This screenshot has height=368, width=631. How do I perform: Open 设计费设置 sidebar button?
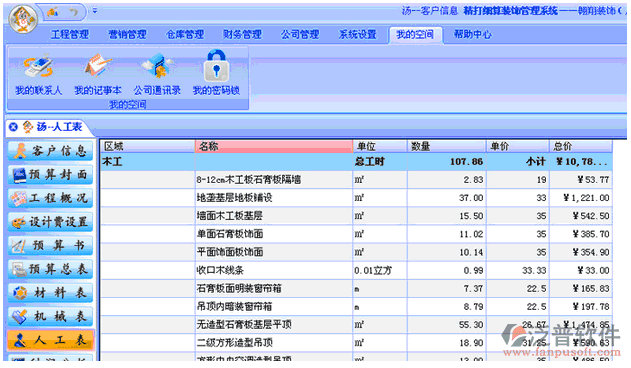(50, 222)
